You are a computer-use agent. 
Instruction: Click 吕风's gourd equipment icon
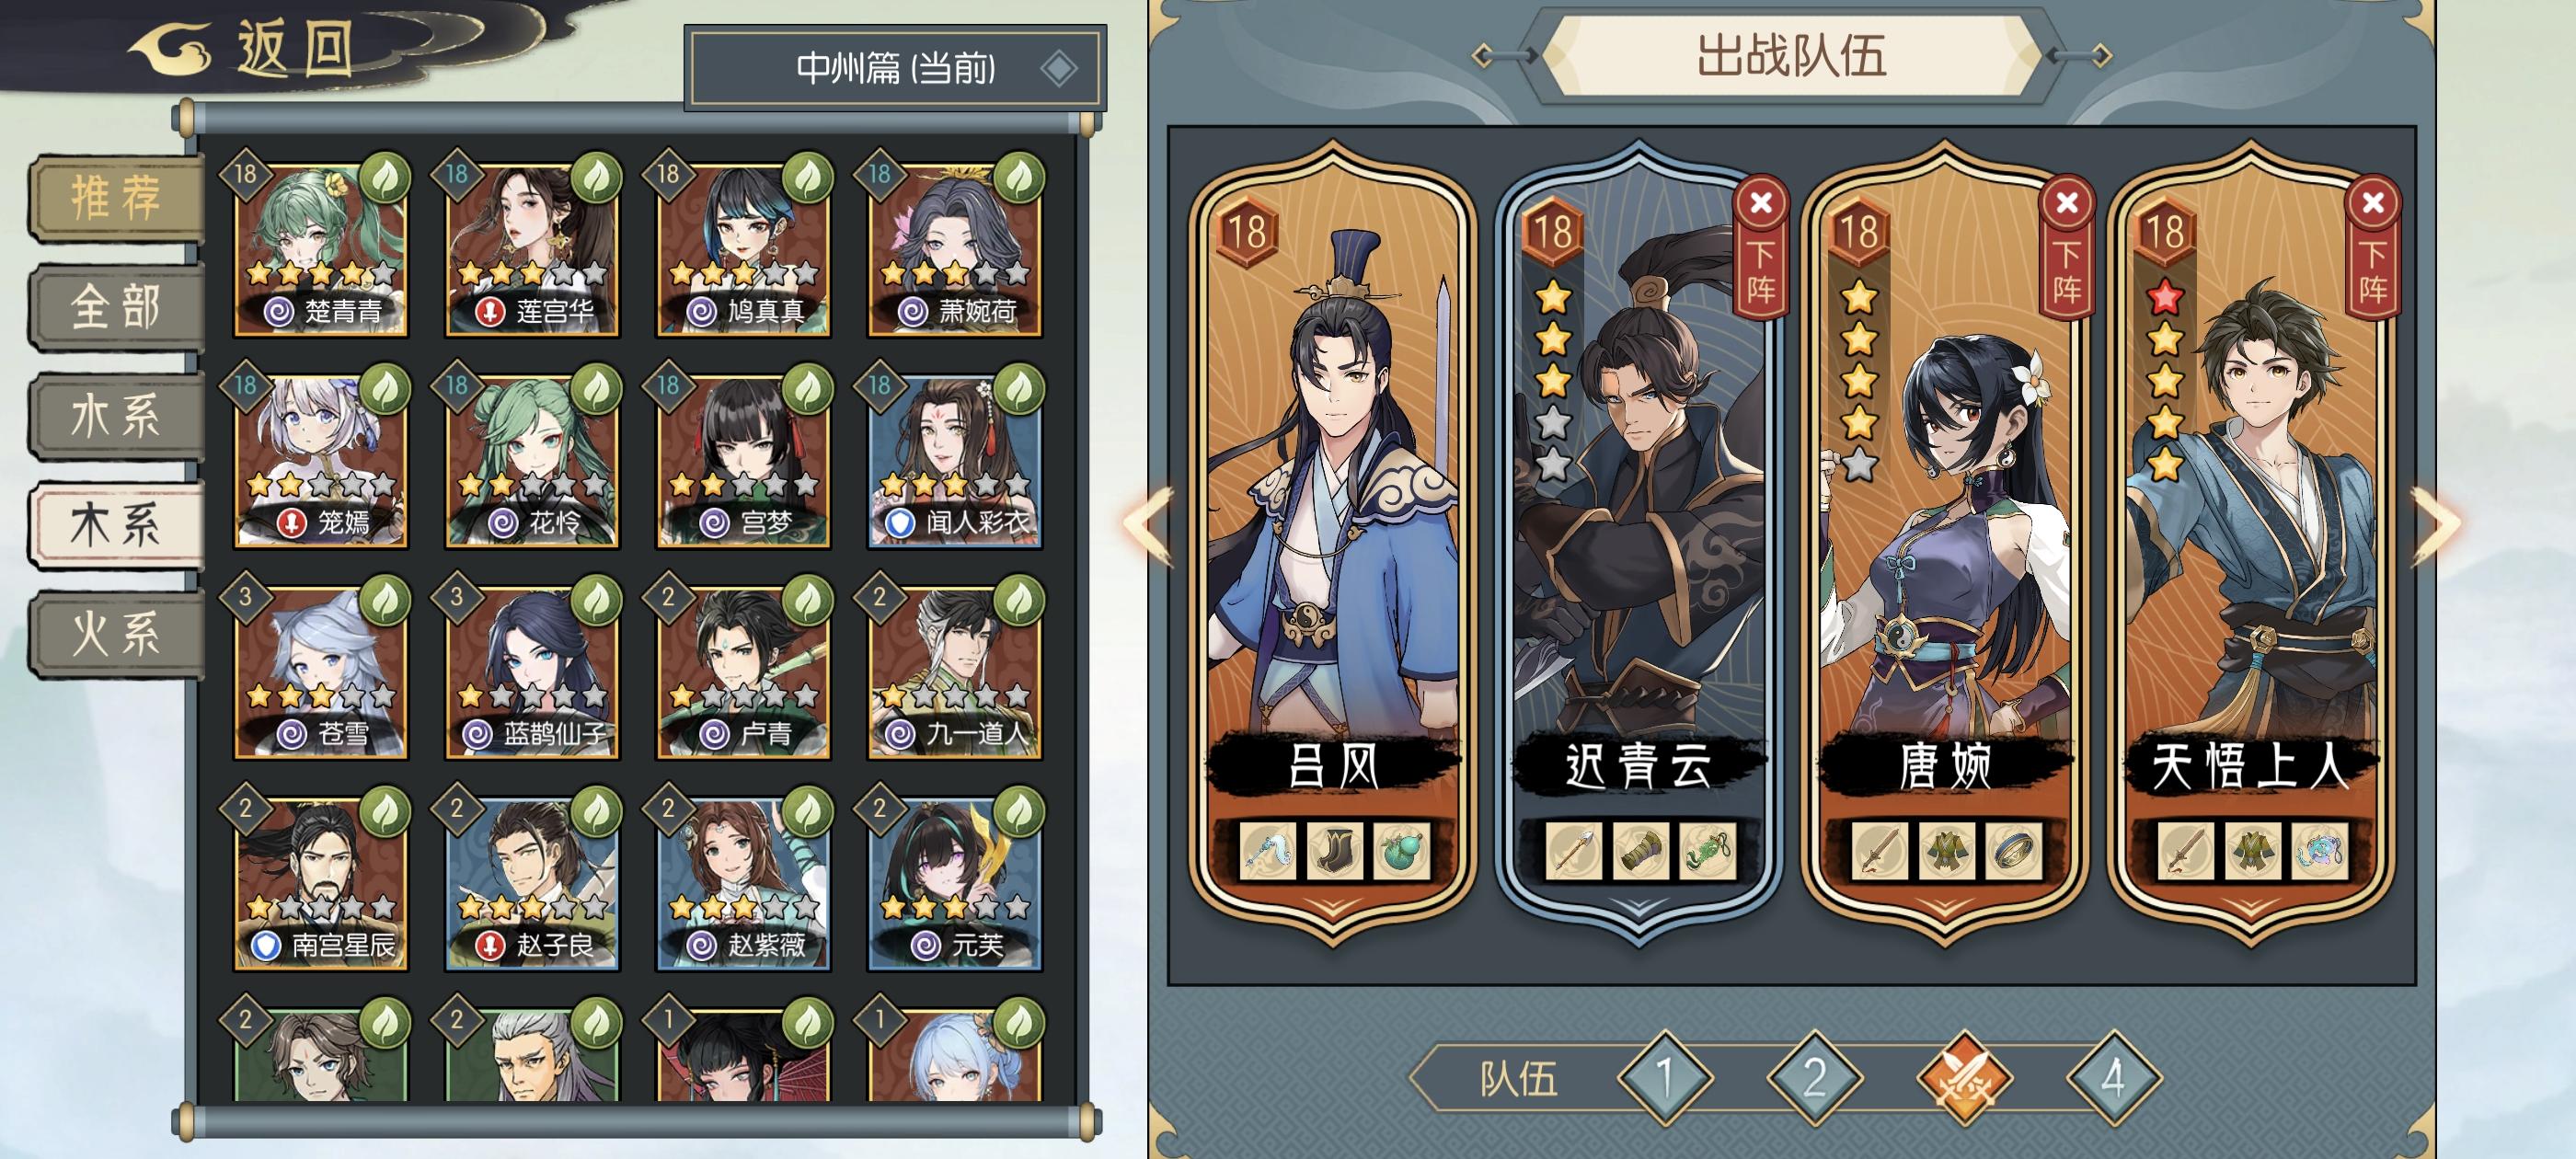click(x=1400, y=852)
